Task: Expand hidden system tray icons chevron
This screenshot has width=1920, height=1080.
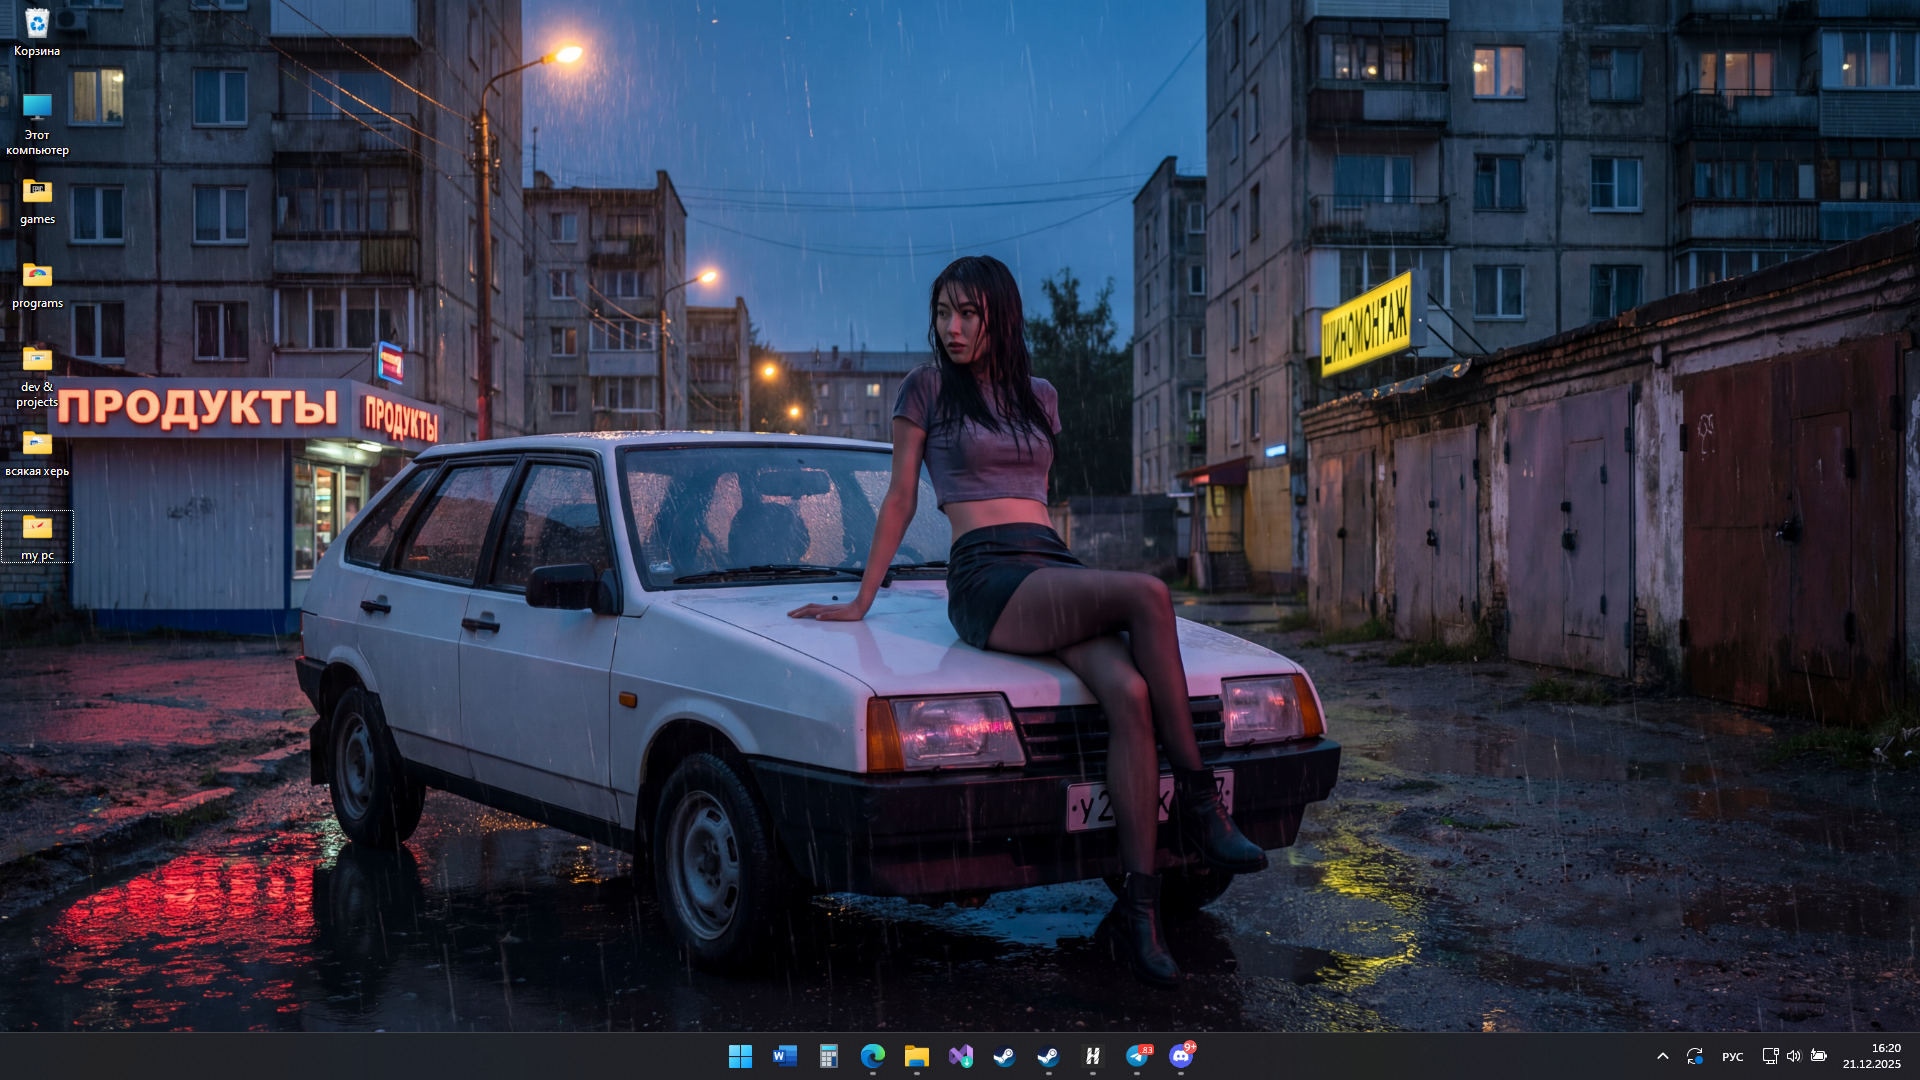Action: (1662, 1056)
